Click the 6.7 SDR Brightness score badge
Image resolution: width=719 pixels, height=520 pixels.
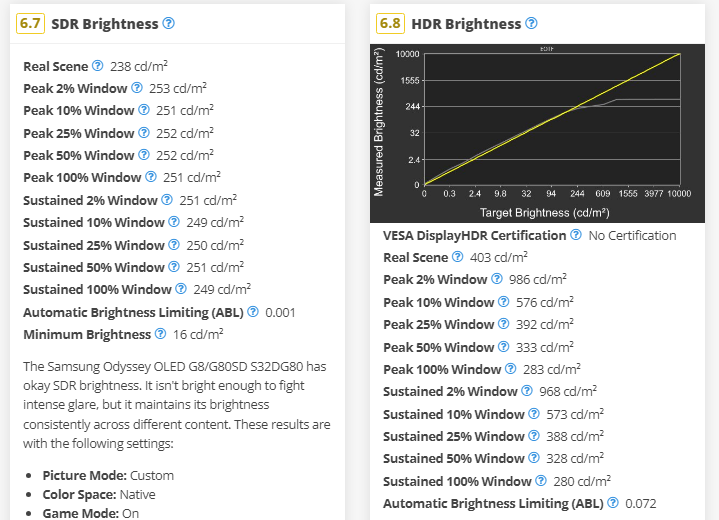30,23
